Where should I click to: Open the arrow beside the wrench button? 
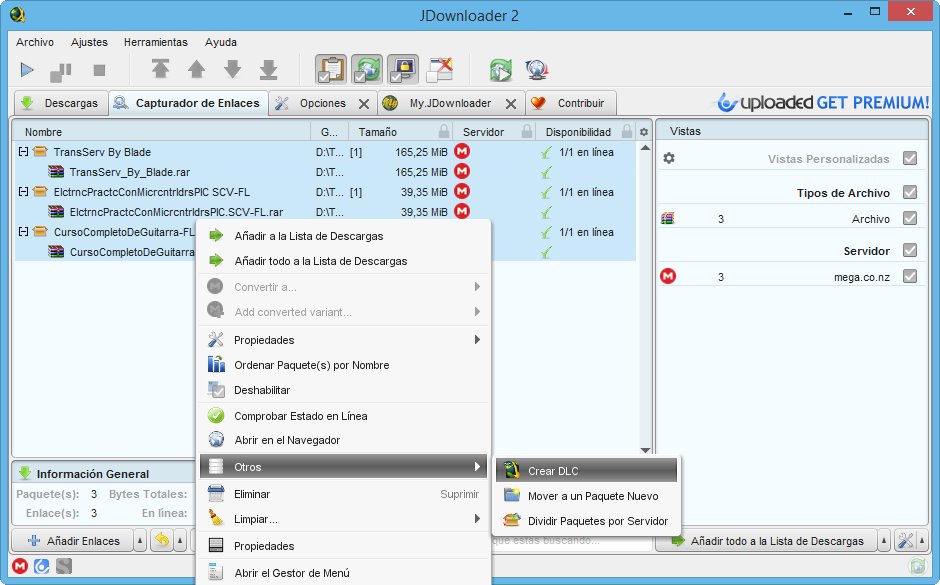coord(922,541)
